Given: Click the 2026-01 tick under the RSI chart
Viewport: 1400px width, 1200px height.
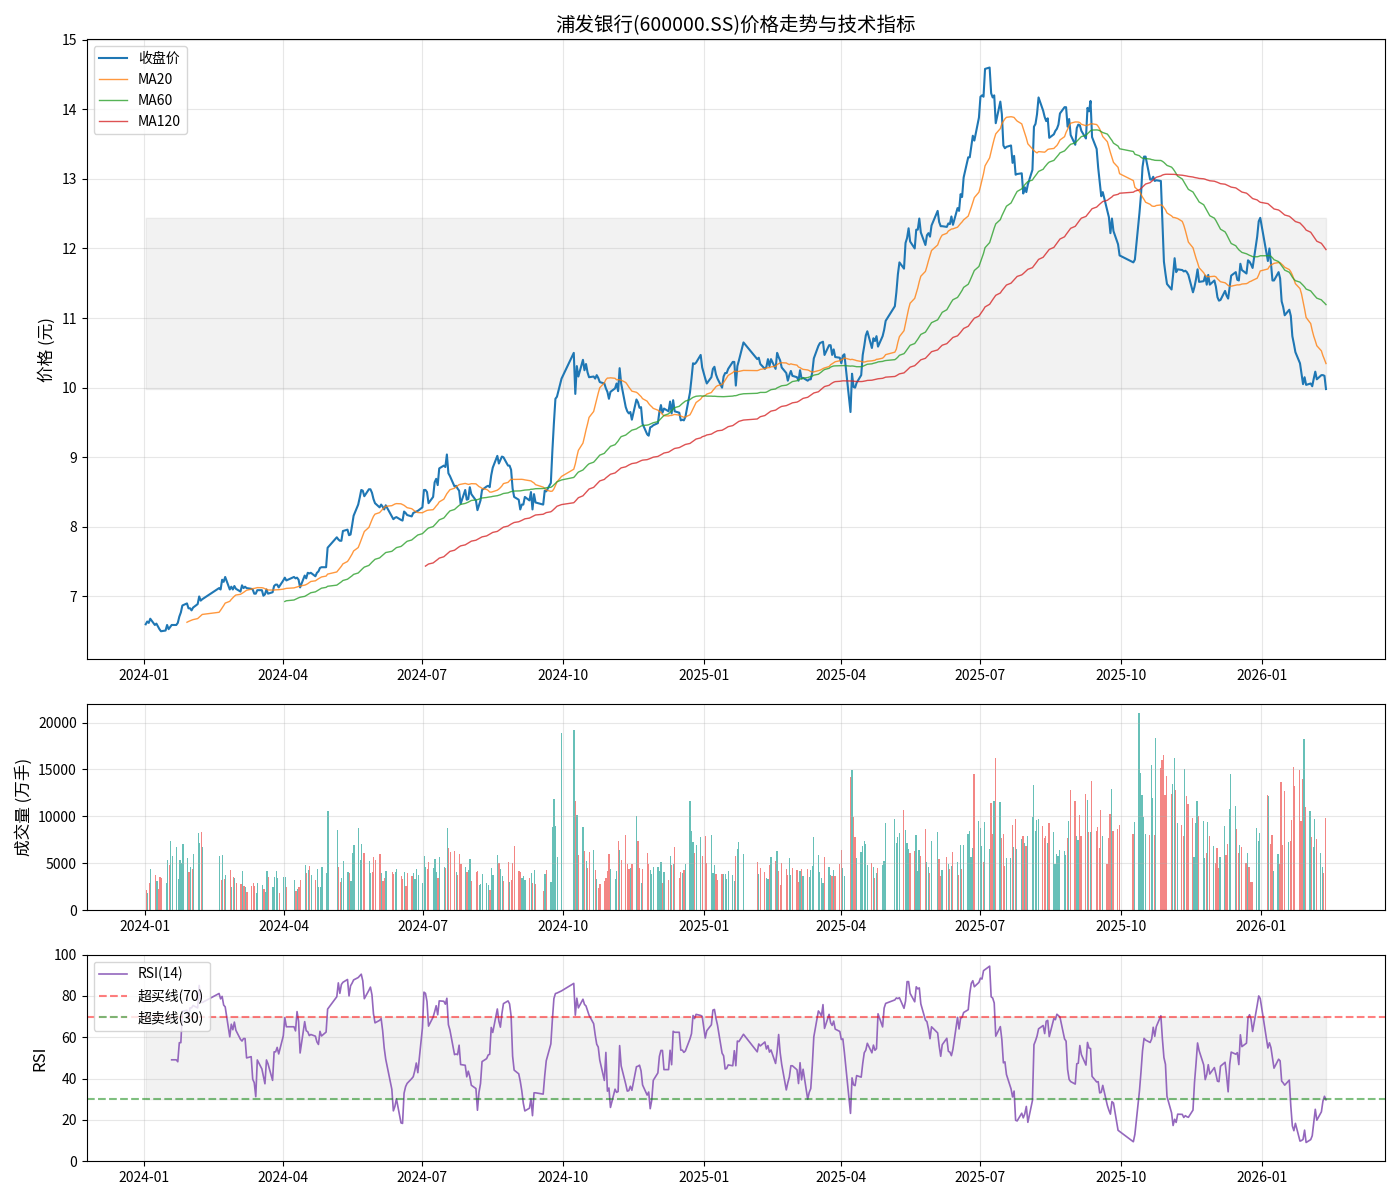Looking at the screenshot, I should (1261, 1177).
